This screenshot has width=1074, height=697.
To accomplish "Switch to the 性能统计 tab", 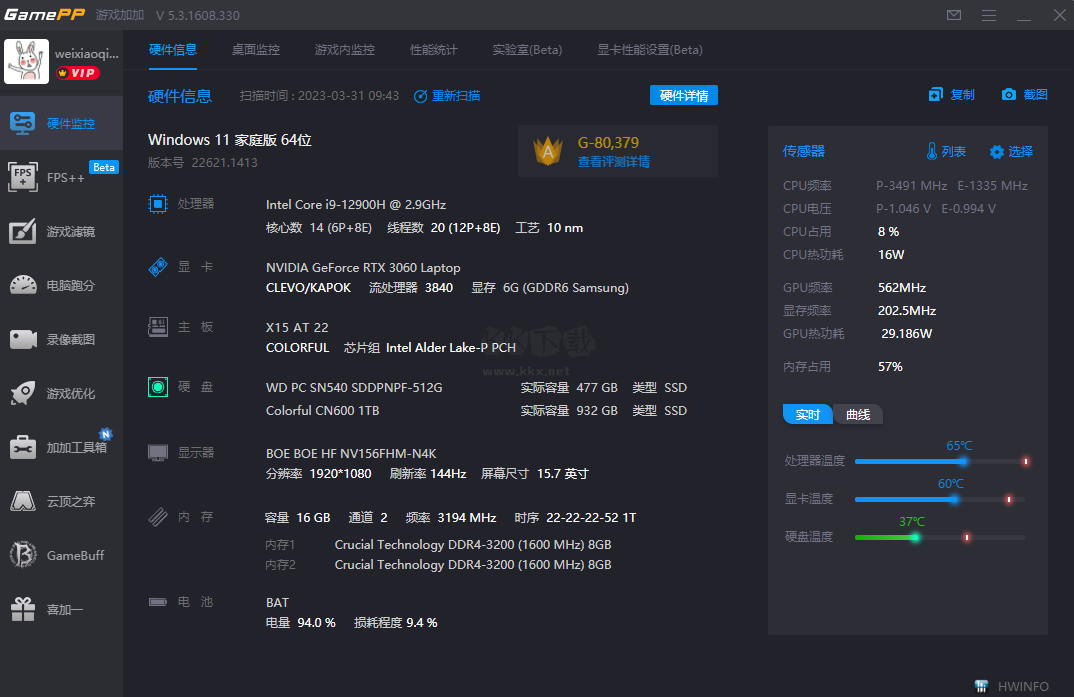I will (x=433, y=49).
